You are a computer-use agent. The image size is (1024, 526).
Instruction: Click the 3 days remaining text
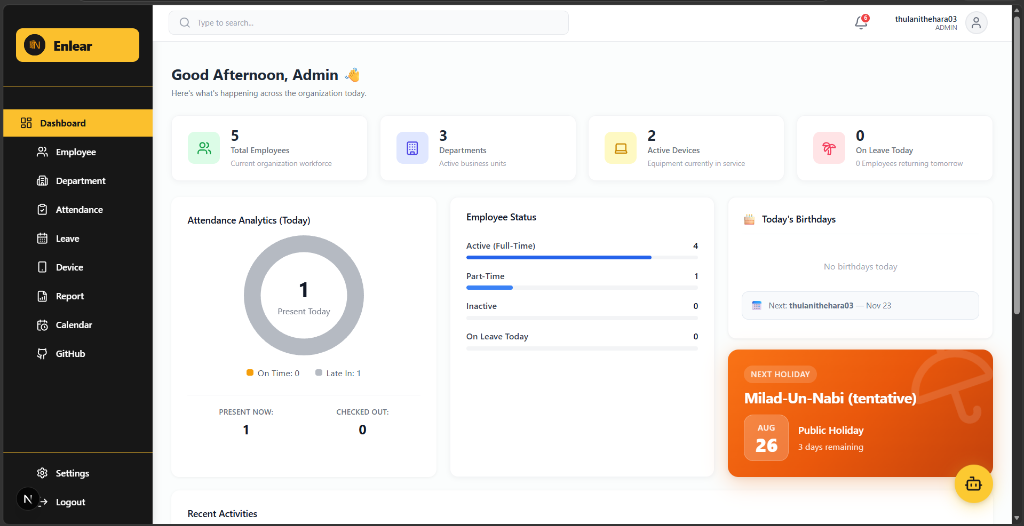(x=831, y=448)
